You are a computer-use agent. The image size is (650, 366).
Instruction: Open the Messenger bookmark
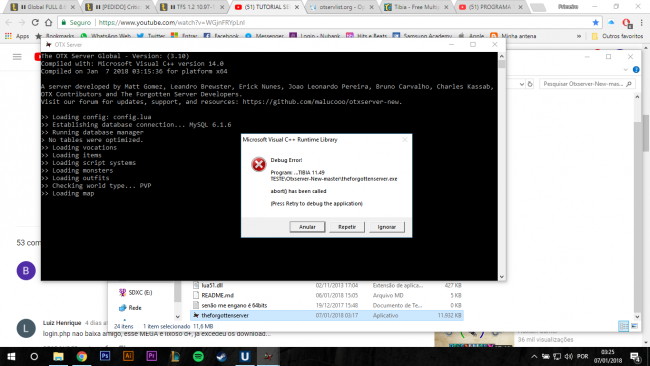[x=264, y=36]
